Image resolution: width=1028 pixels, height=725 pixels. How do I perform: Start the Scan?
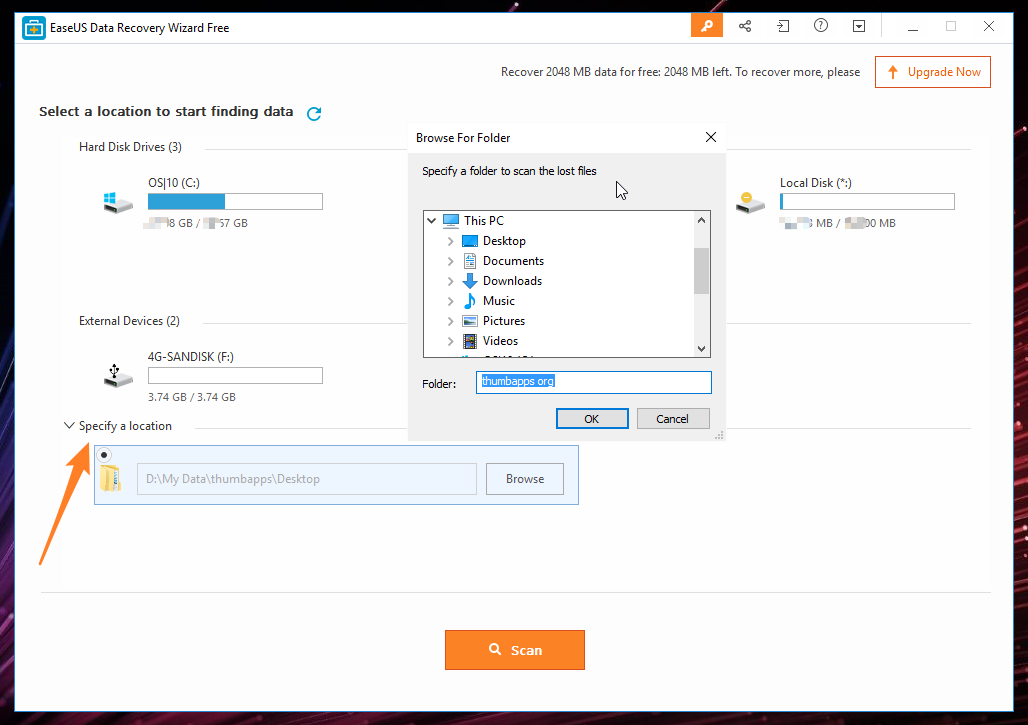tap(515, 650)
